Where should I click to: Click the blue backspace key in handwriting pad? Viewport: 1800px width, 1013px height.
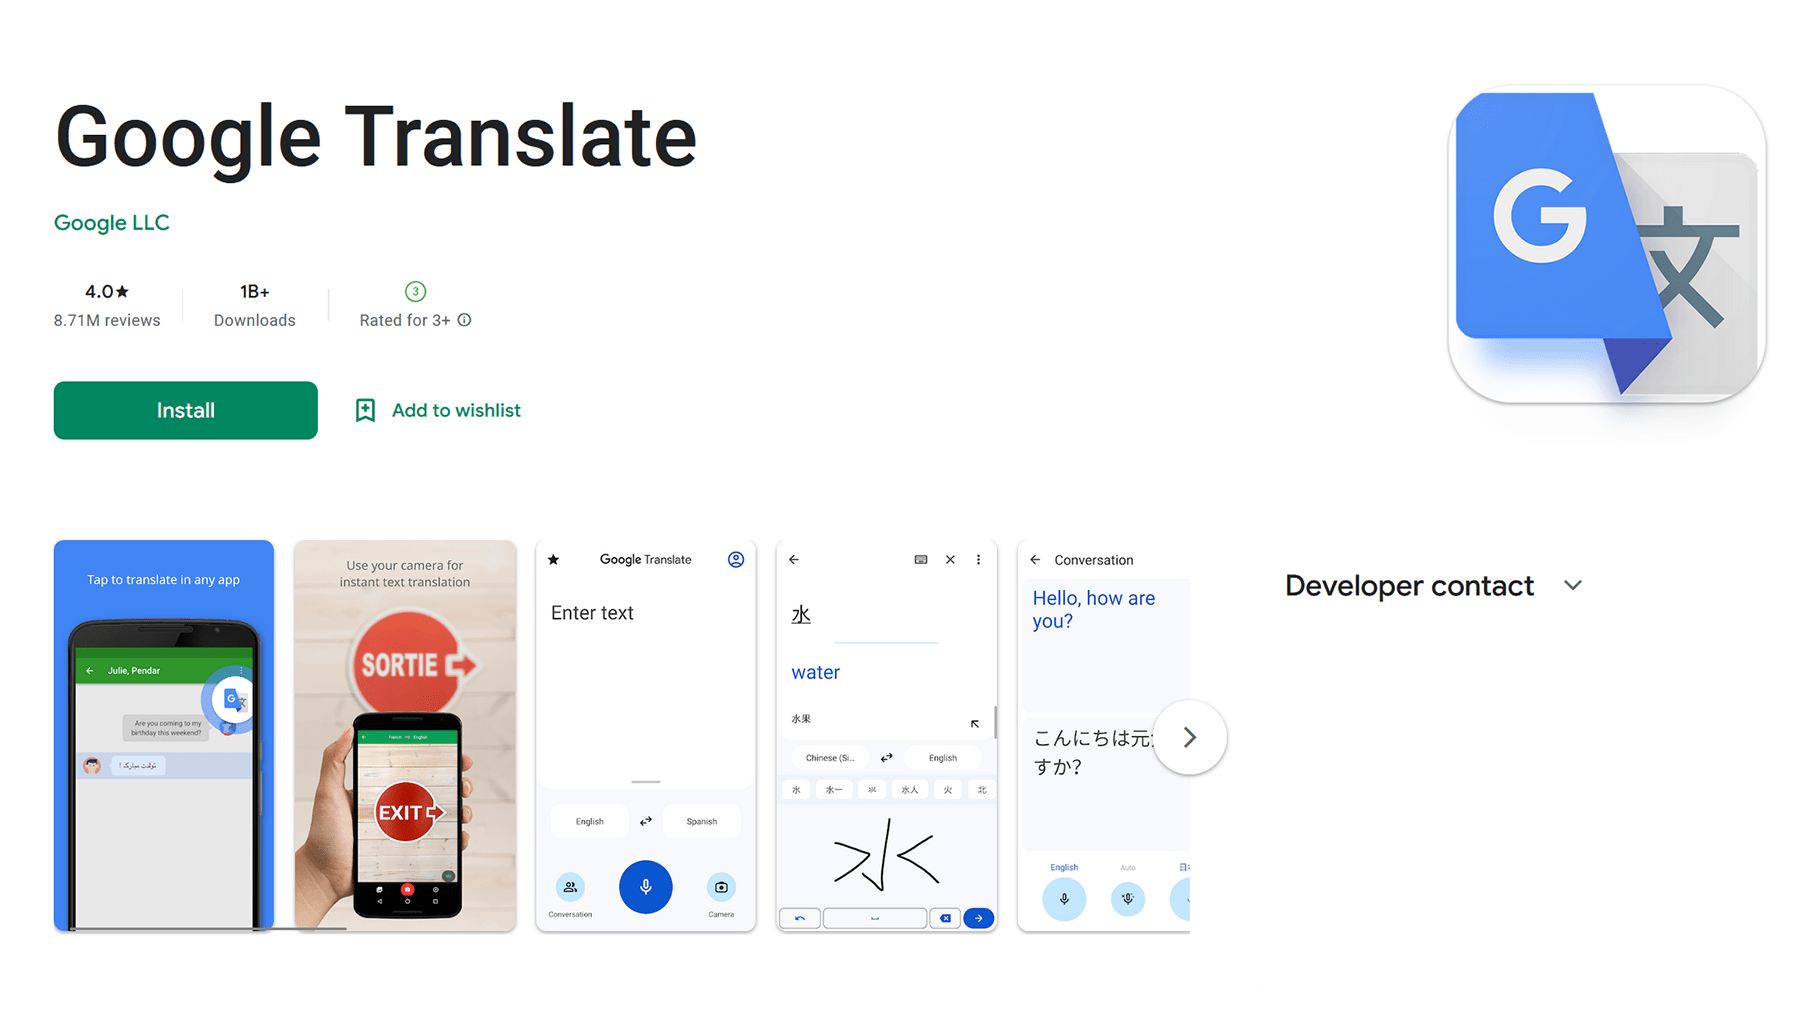click(945, 918)
